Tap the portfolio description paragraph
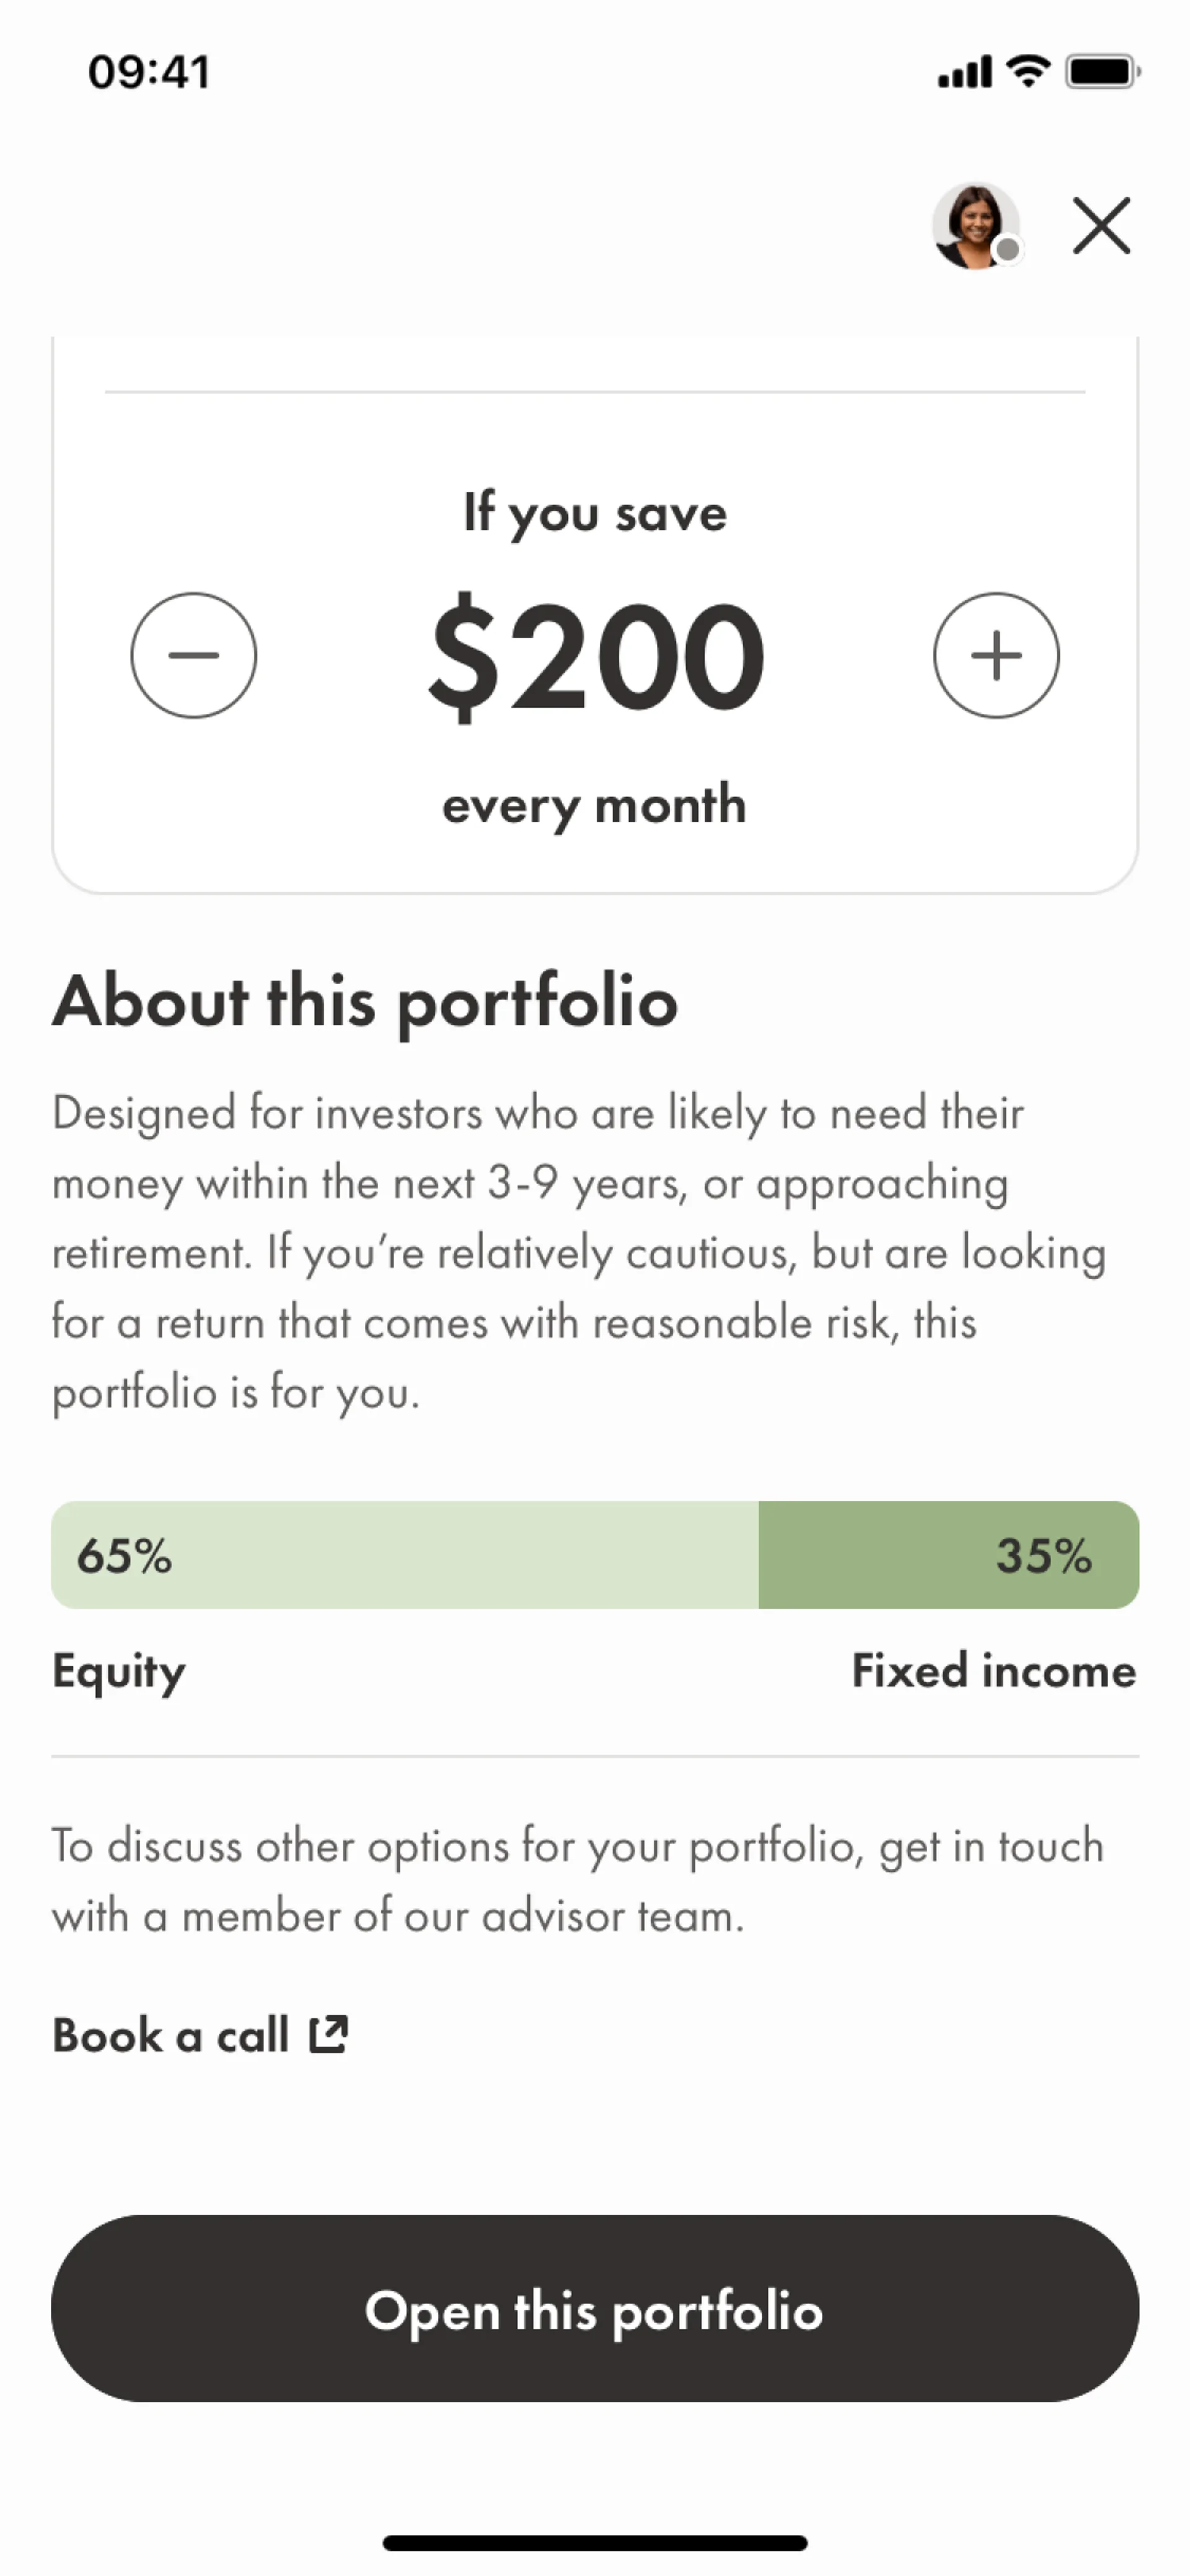The height and width of the screenshot is (2576, 1190). pos(580,1253)
